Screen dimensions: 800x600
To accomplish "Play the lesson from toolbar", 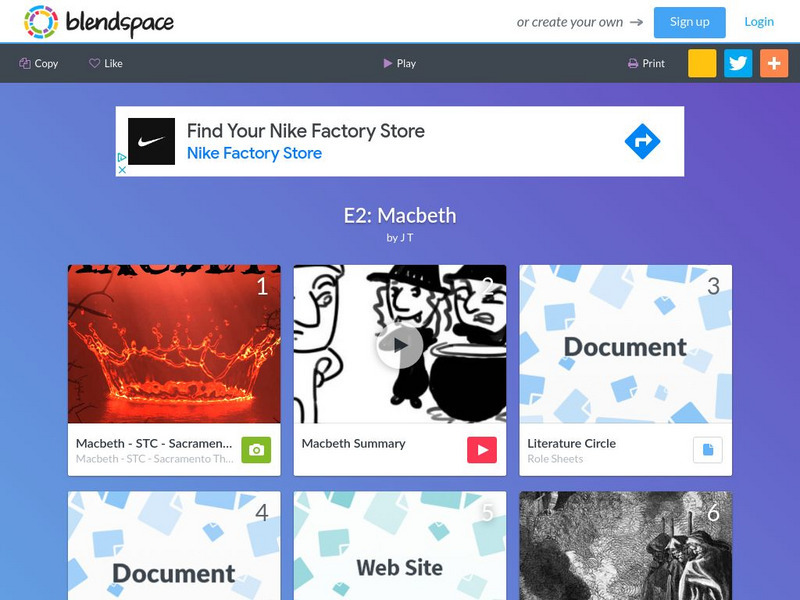I will pos(399,63).
